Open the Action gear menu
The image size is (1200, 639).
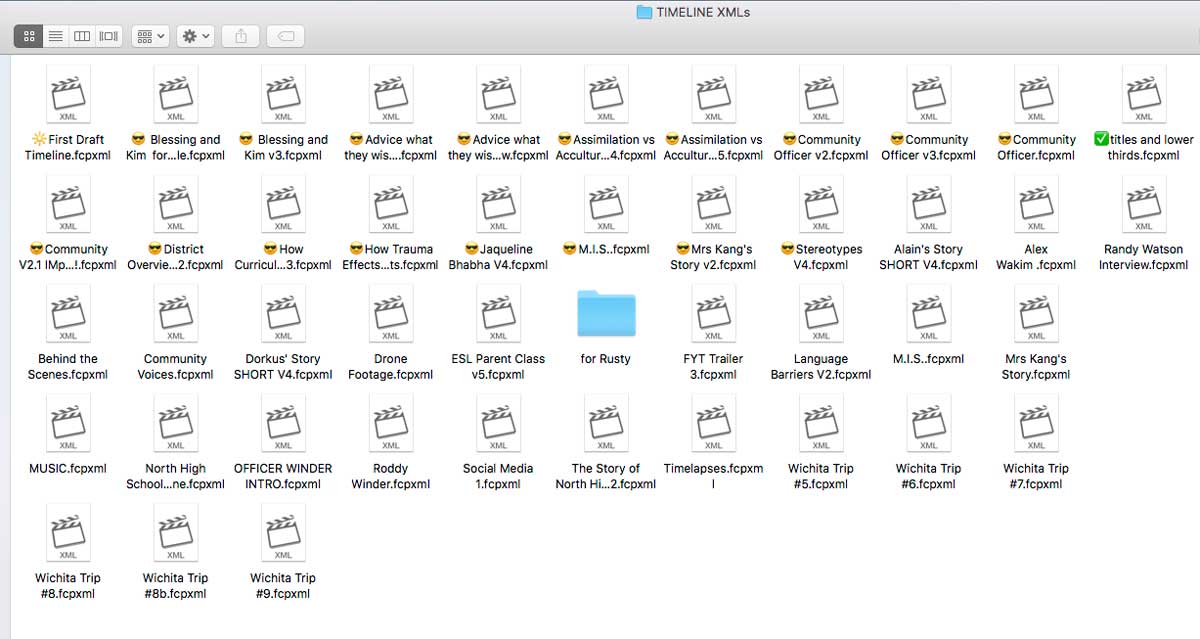click(195, 36)
